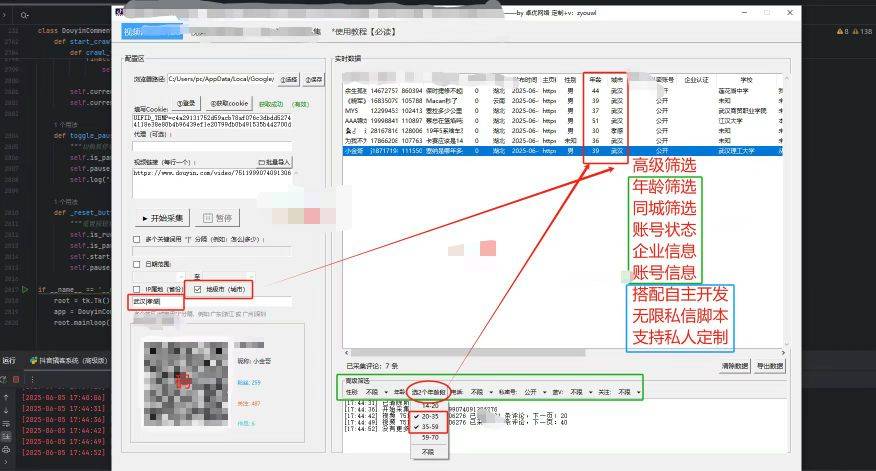Select the 抖音获客系统(高级版) run tab
876x471 pixels.
69,360
